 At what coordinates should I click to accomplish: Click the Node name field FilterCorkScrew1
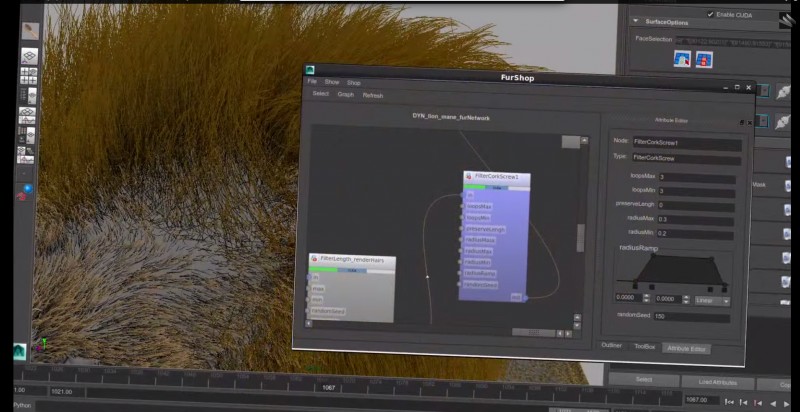(x=687, y=144)
